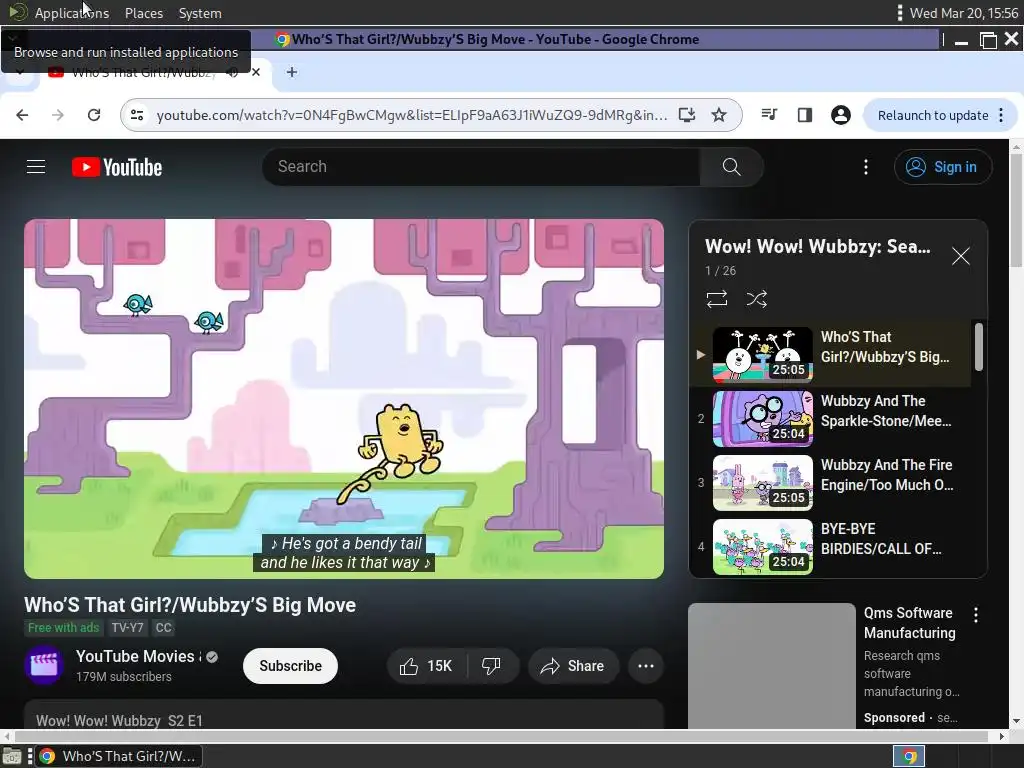
Task: Expand the tab search chevron
Action: tap(20, 72)
